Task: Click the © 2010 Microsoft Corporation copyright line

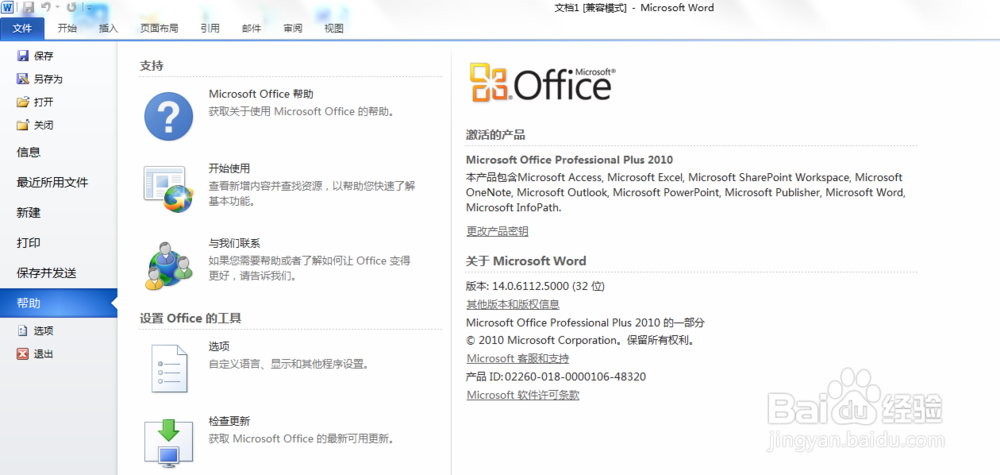Action: point(580,340)
